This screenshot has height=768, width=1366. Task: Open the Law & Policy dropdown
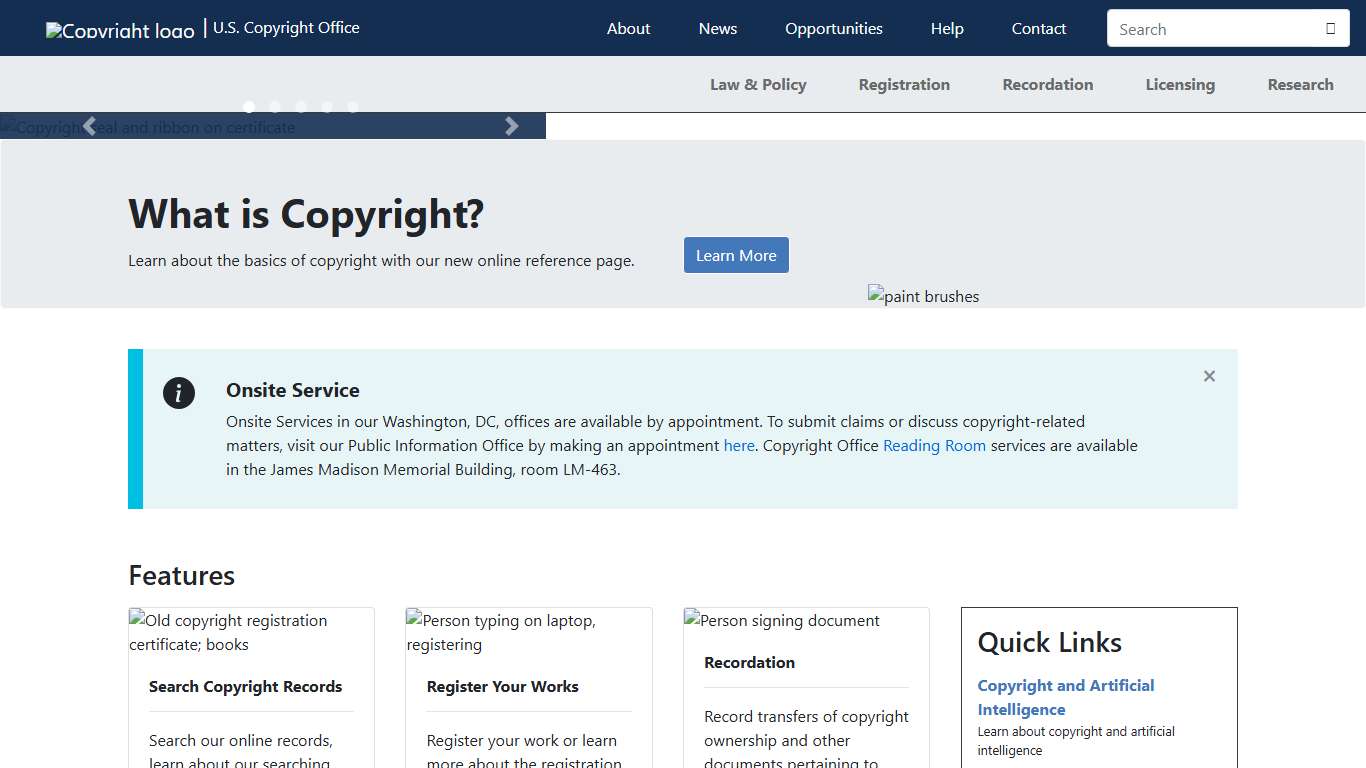click(758, 84)
